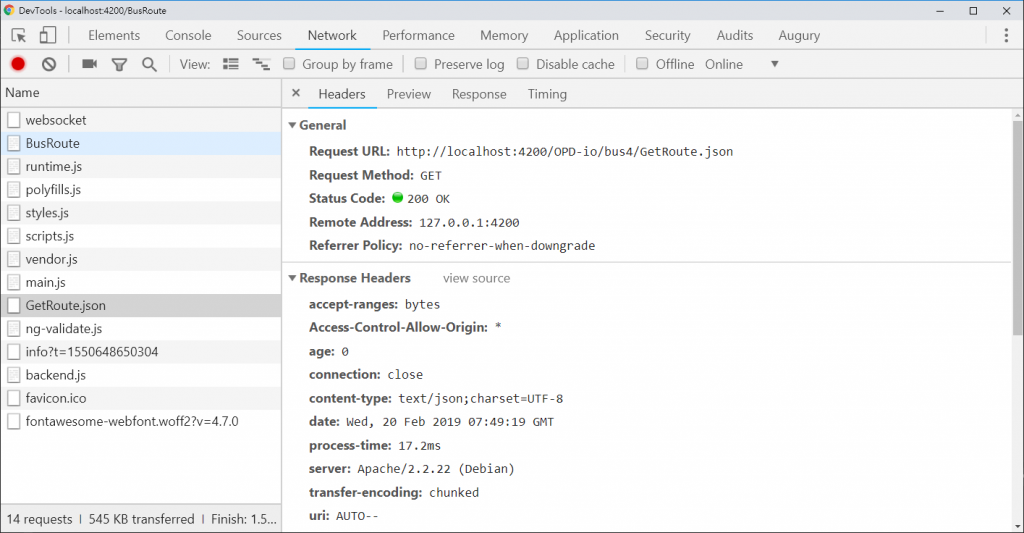The height and width of the screenshot is (533, 1024).
Task: Open network search with magnifier icon
Action: [x=149, y=64]
